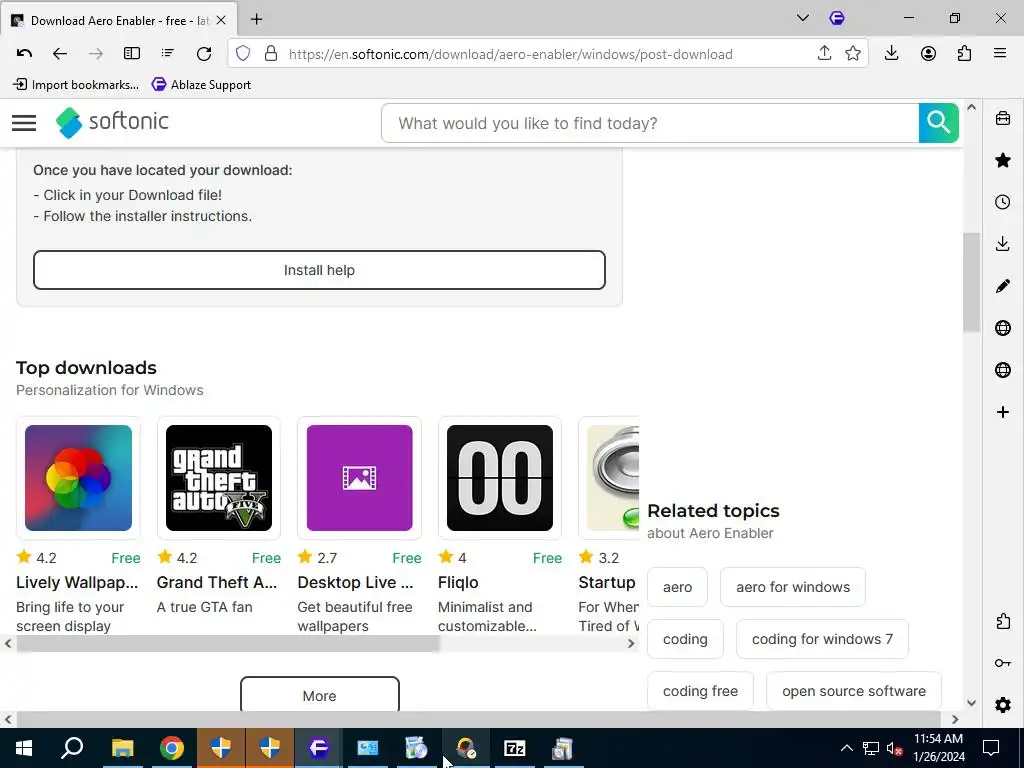Open the sidebar add-ons puzzle icon
This screenshot has height=768, width=1024.
(x=1002, y=621)
